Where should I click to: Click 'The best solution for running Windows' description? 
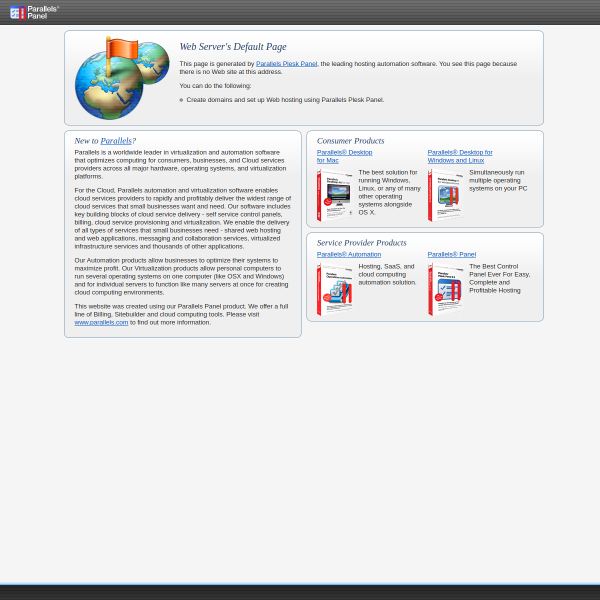click(389, 192)
